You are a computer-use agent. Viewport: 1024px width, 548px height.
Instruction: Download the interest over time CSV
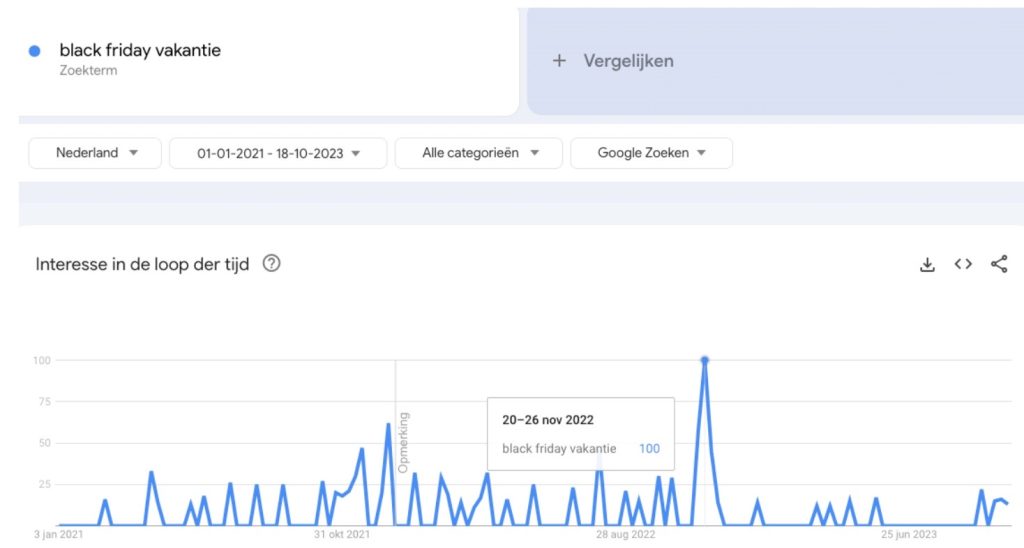927,265
